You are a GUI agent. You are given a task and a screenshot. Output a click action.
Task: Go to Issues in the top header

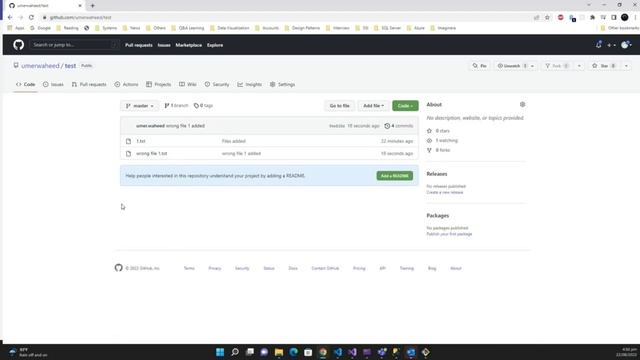[x=164, y=45]
